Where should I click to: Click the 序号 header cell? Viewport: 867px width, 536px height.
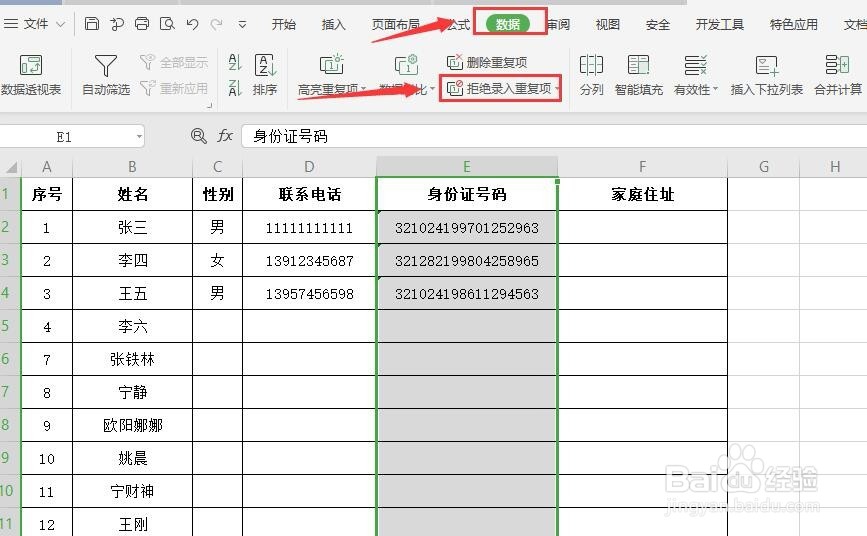pos(47,194)
